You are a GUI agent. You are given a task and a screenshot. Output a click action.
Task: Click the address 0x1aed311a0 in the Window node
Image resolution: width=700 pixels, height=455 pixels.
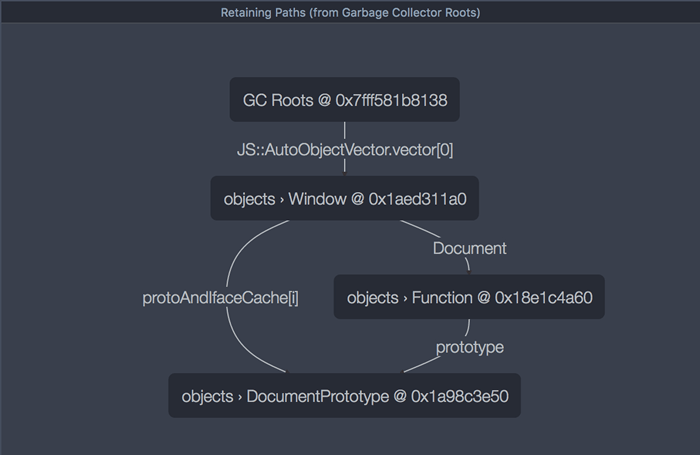click(417, 199)
